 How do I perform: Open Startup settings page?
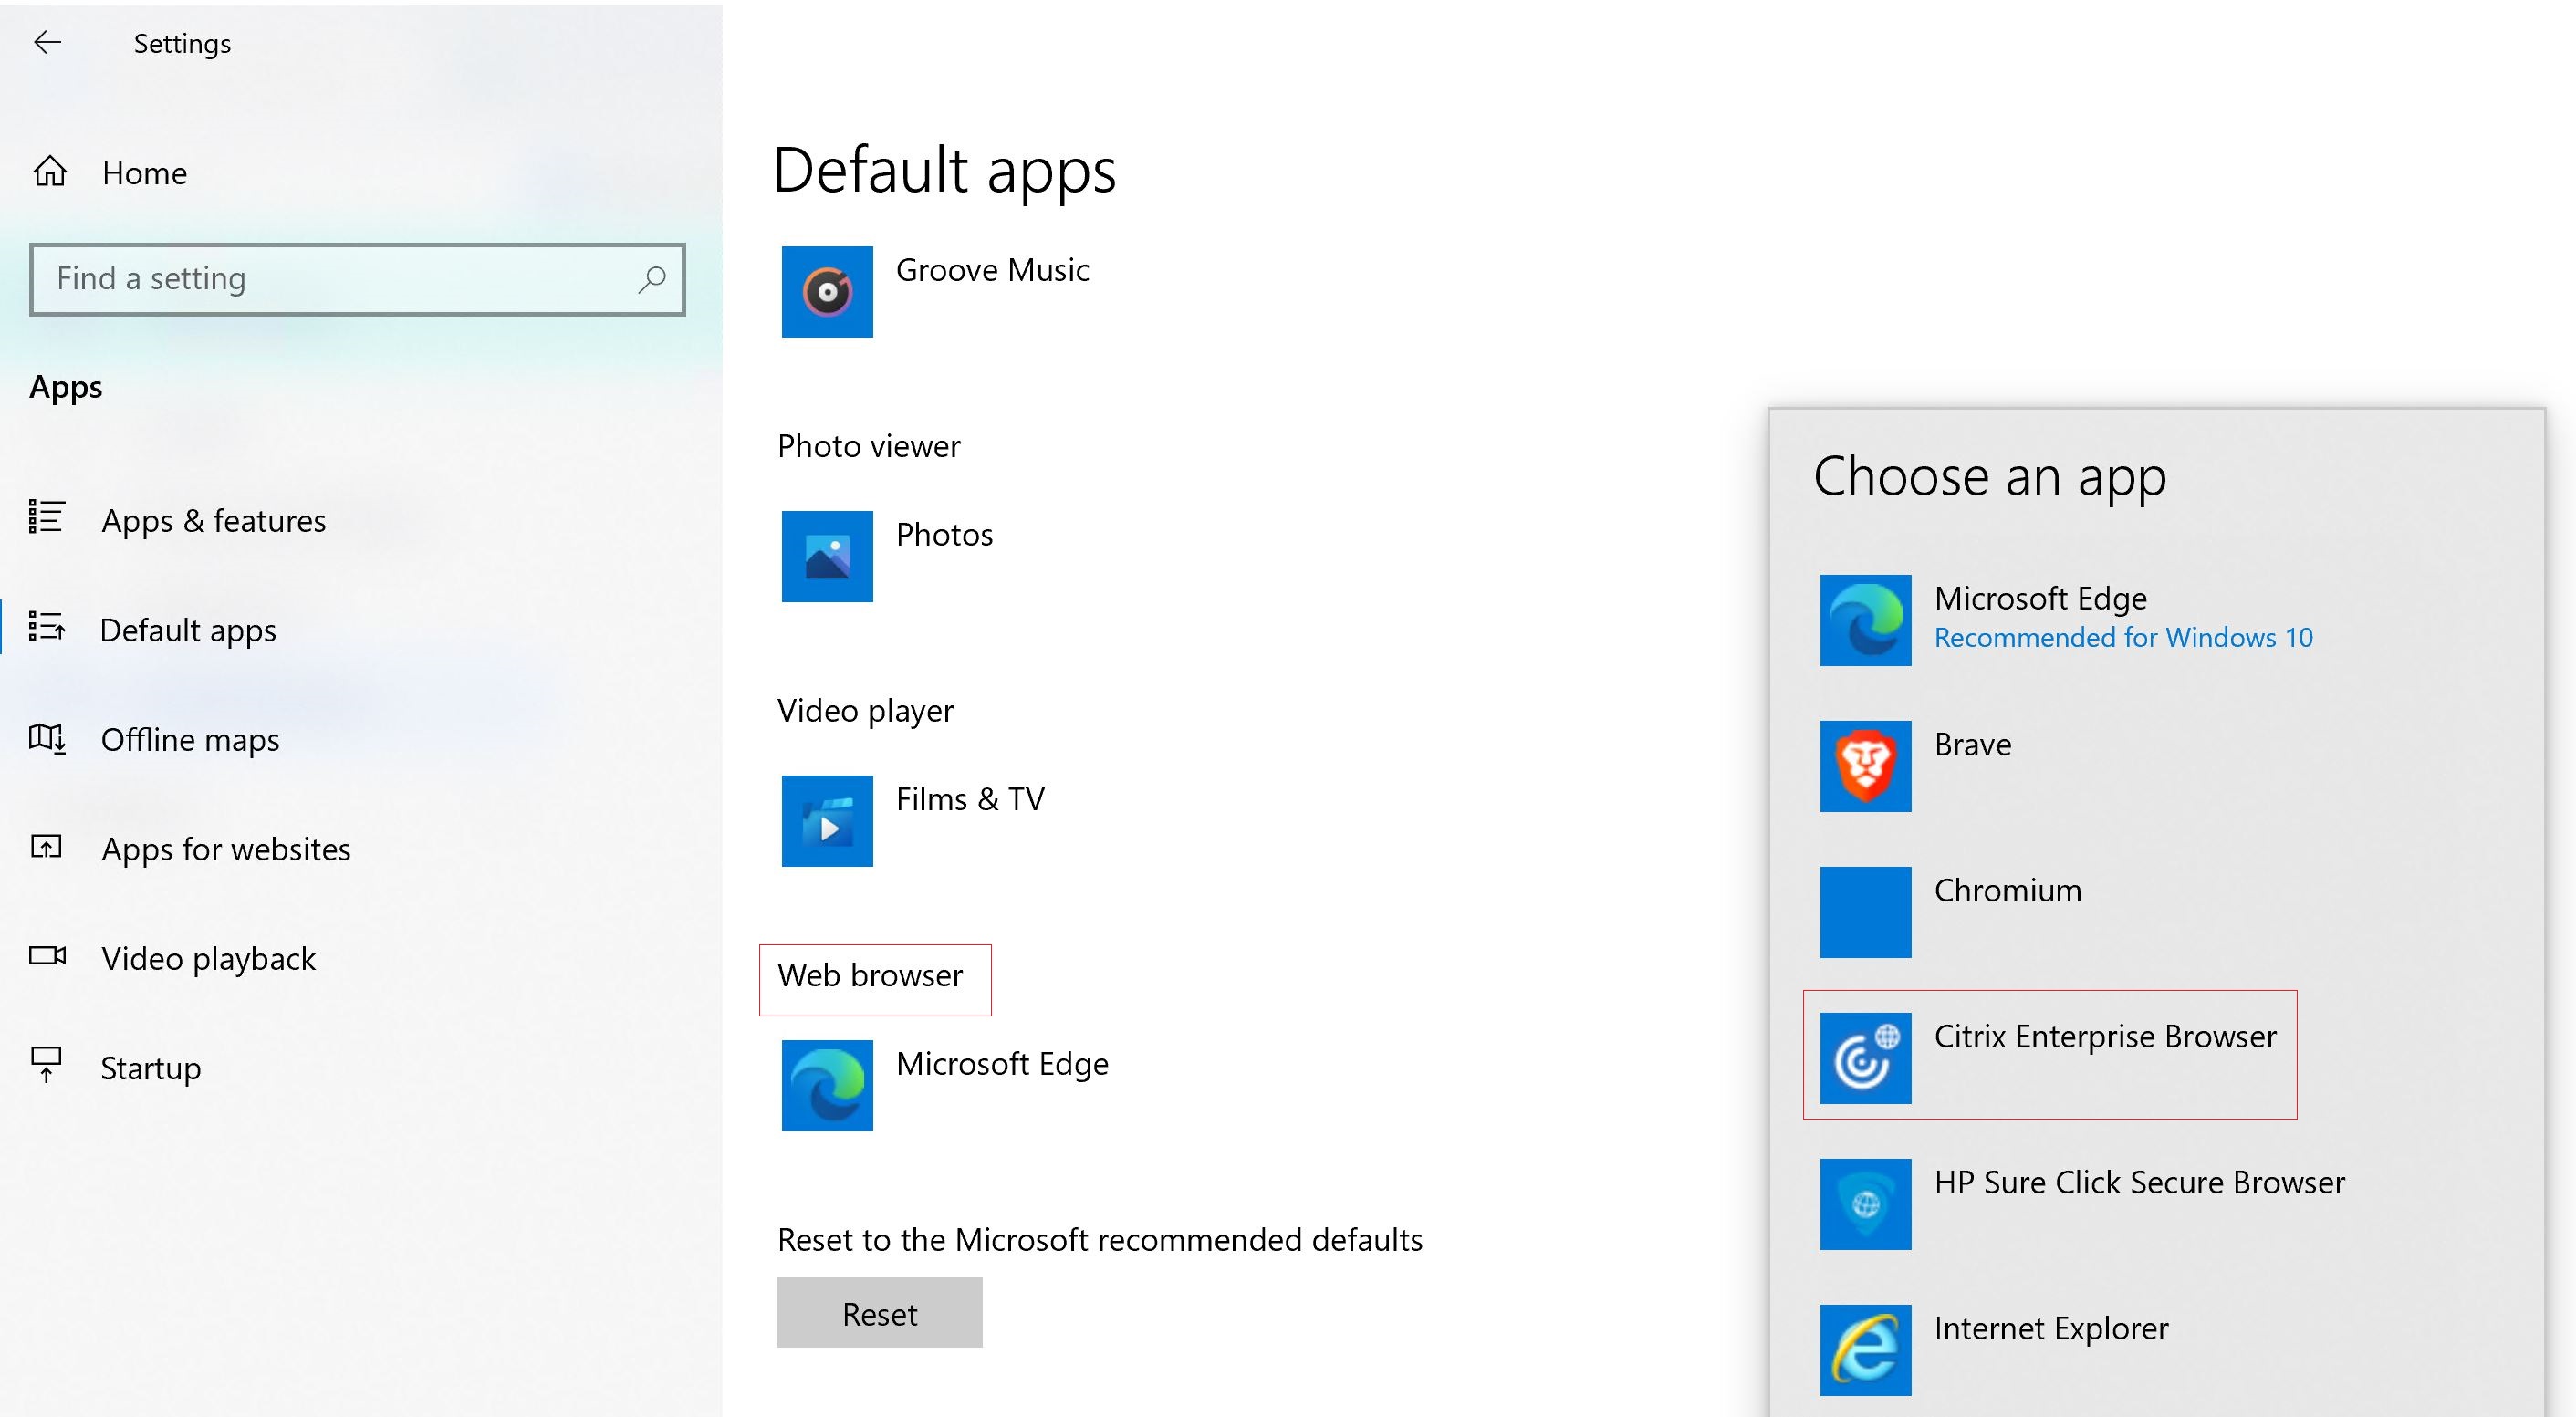coord(150,1067)
